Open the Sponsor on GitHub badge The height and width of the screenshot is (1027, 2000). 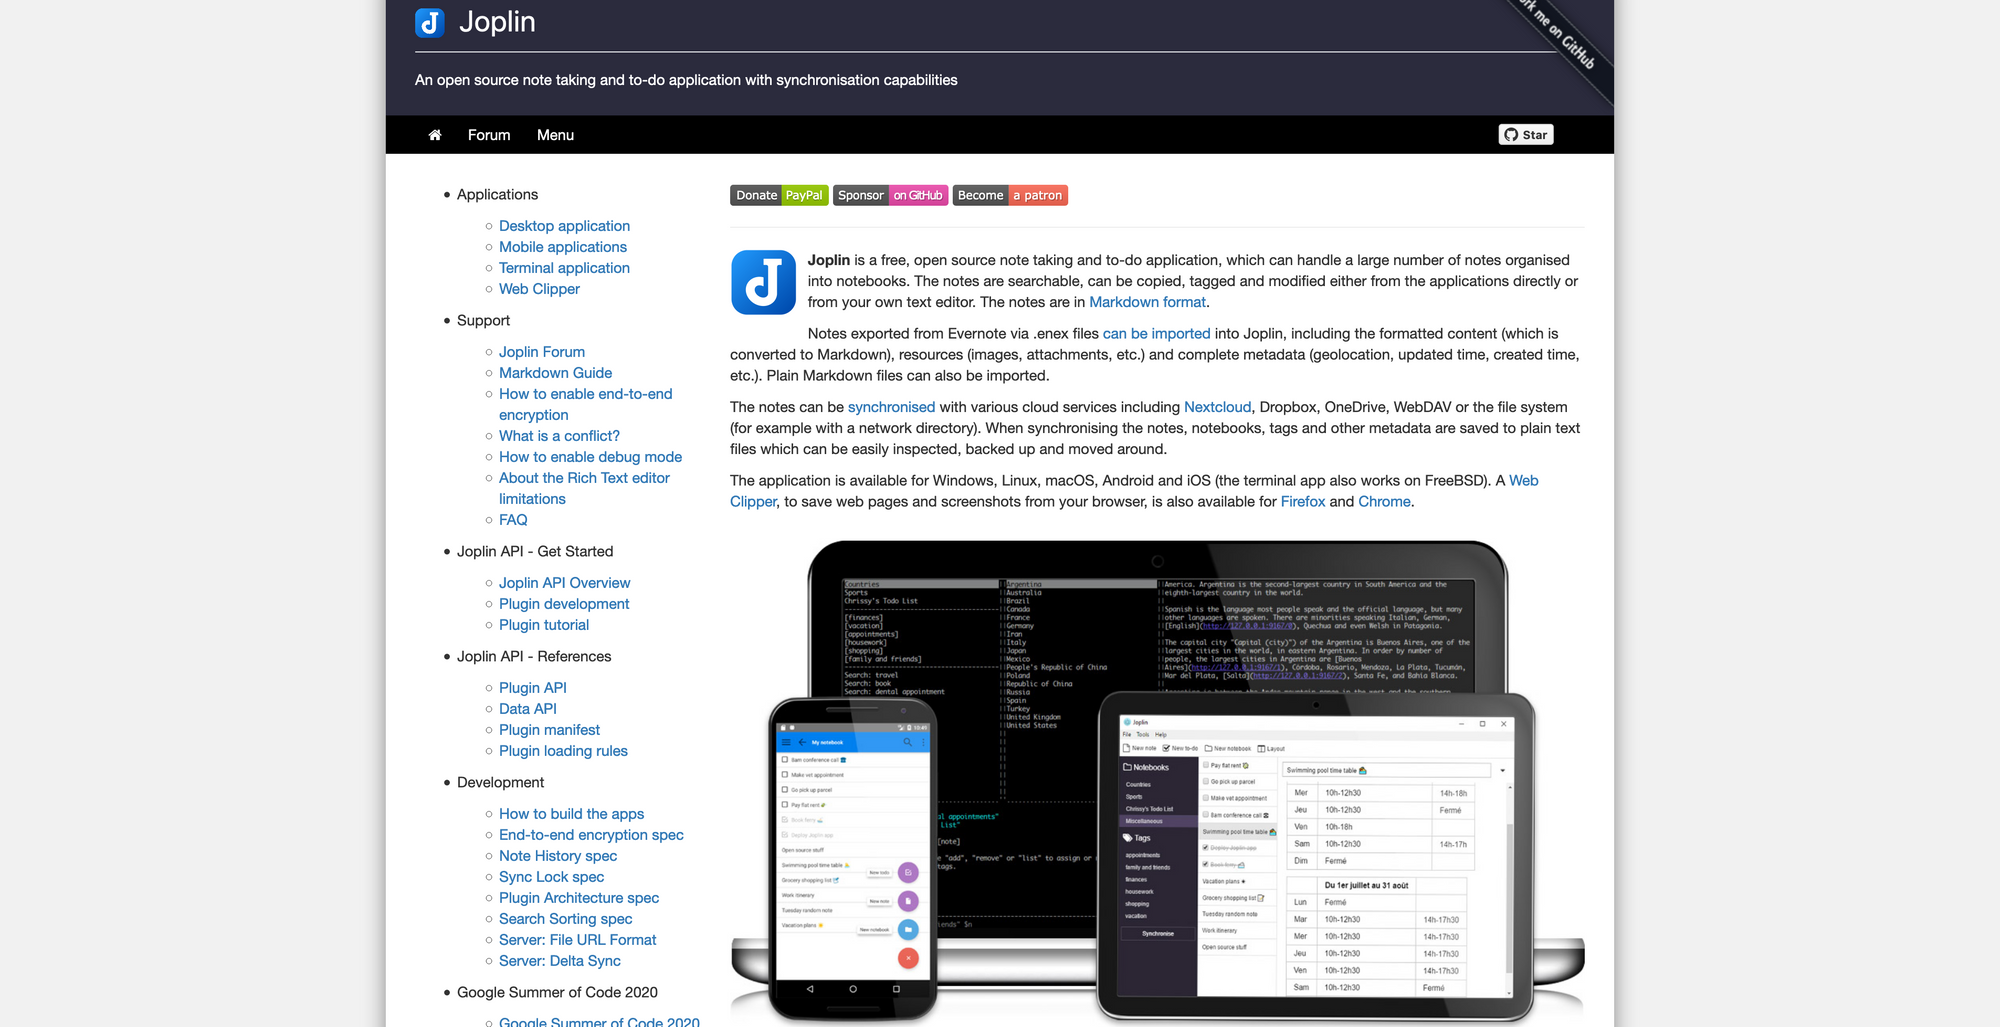click(890, 195)
